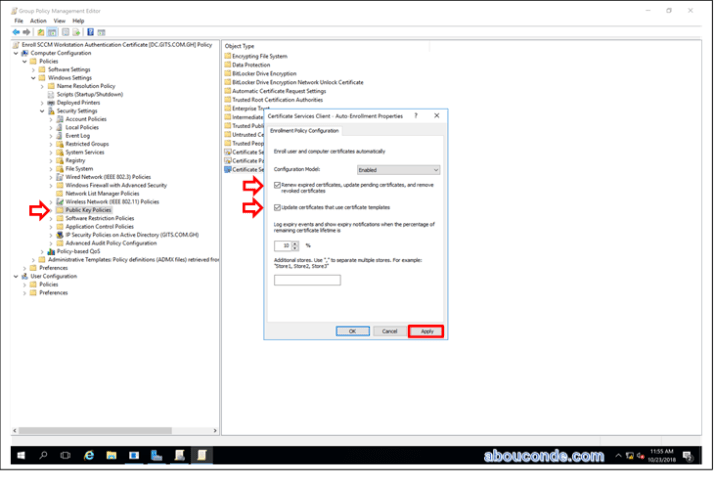Click the Apply button
This screenshot has height=484, width=714.
pos(427,331)
